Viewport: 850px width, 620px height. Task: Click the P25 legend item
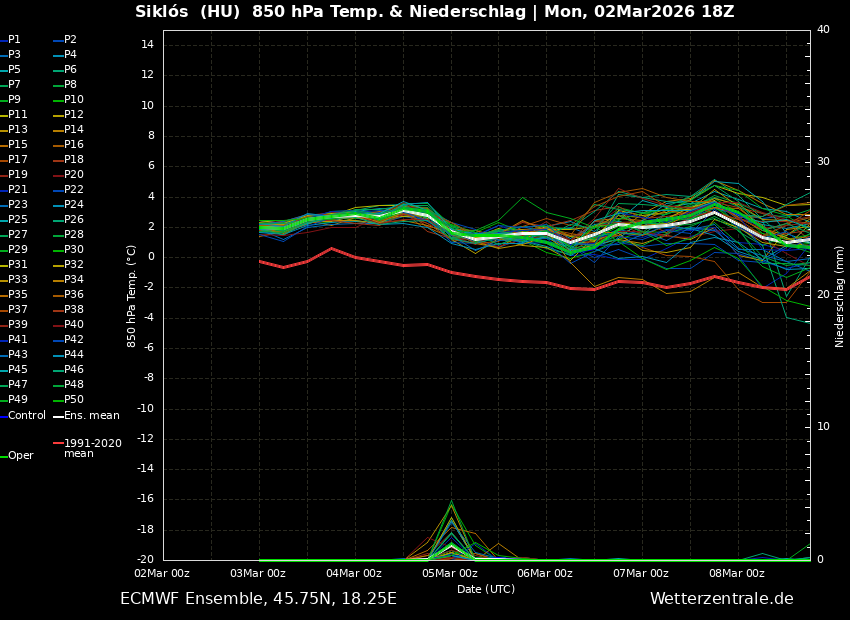pyautogui.click(x=18, y=220)
